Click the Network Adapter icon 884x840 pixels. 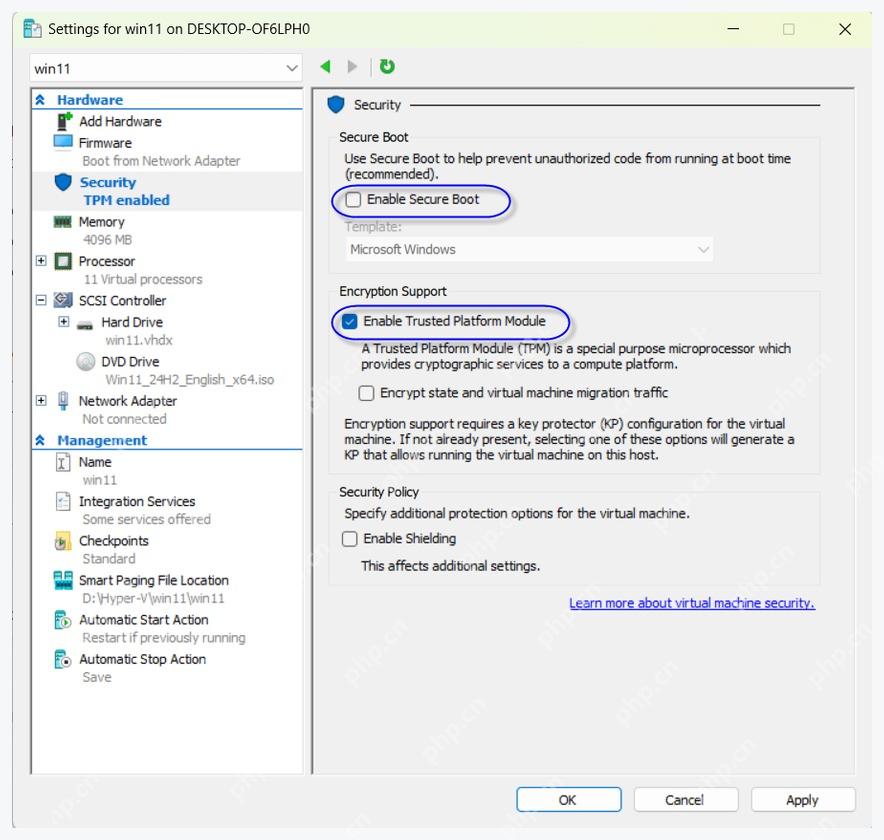coord(63,401)
